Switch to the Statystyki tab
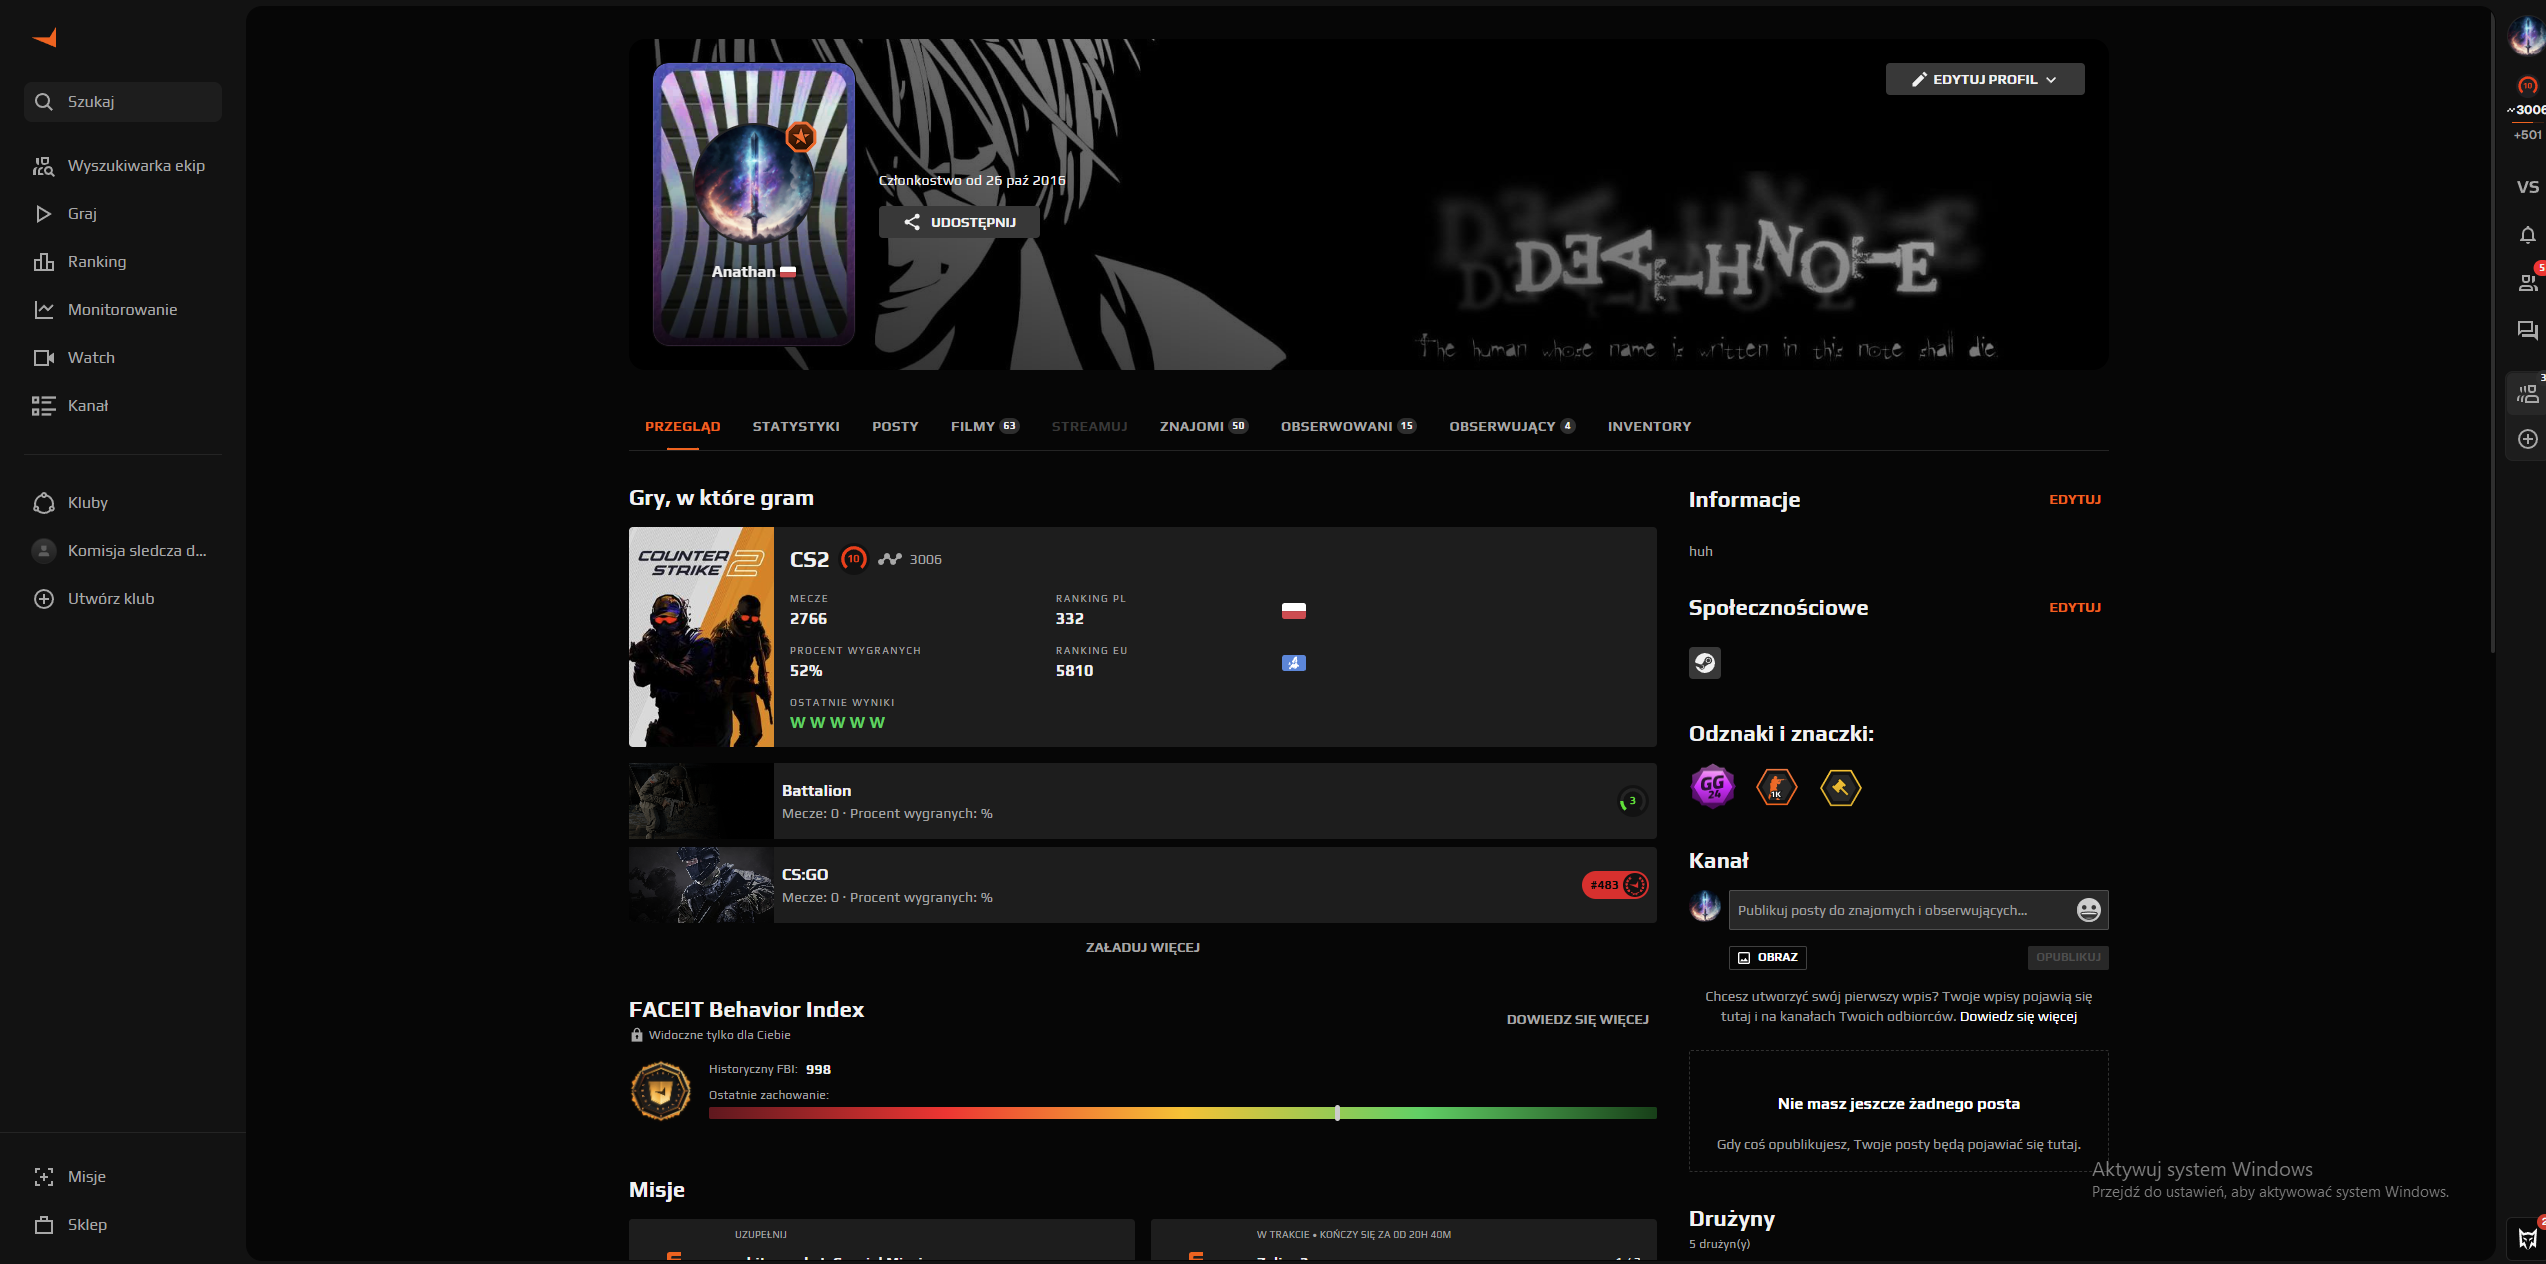The height and width of the screenshot is (1264, 2546). point(796,427)
